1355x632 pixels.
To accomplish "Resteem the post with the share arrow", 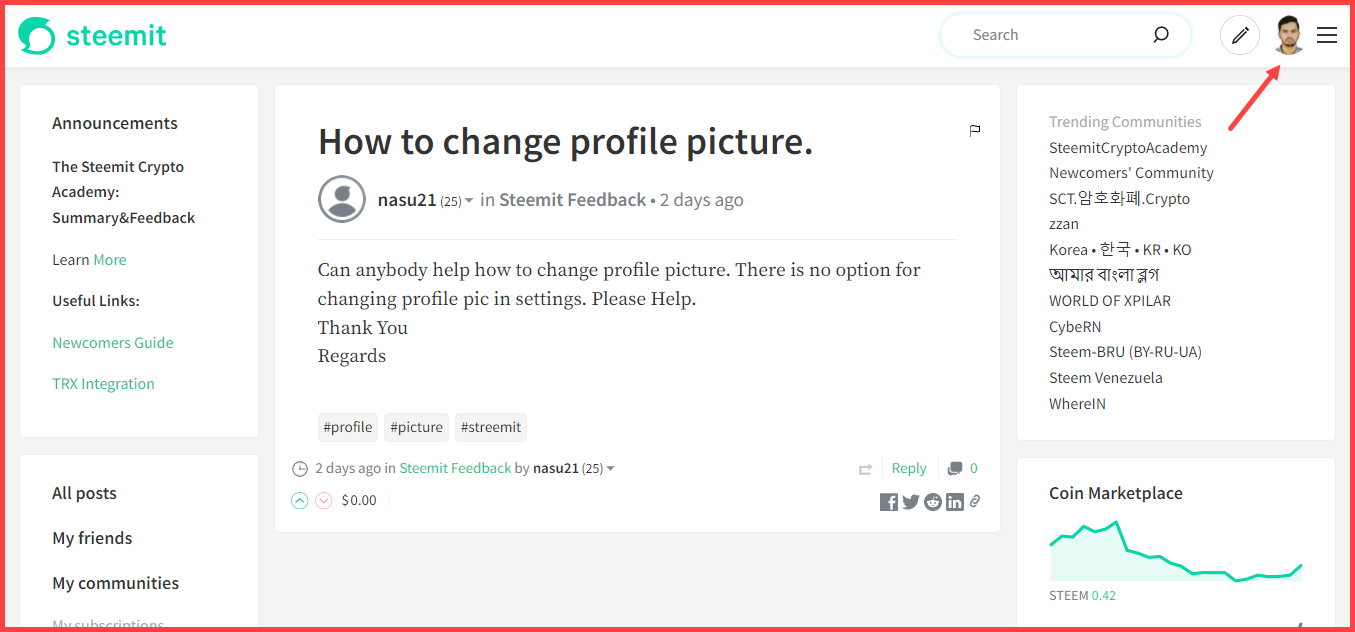I will [865, 469].
